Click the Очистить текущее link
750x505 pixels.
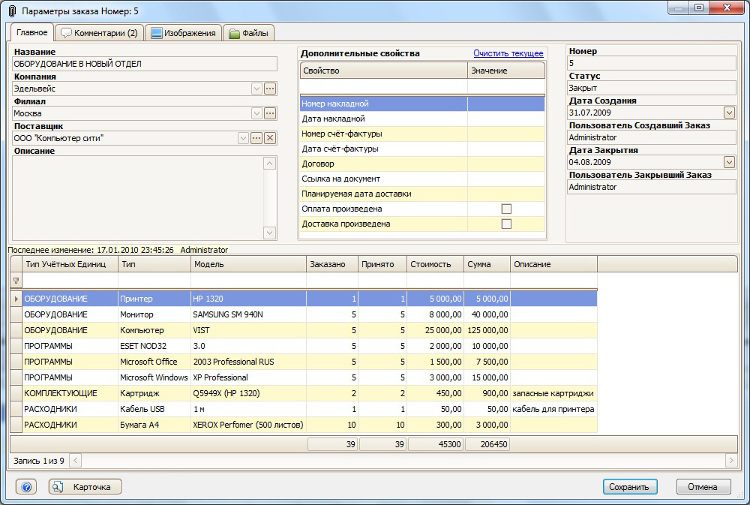[x=508, y=53]
